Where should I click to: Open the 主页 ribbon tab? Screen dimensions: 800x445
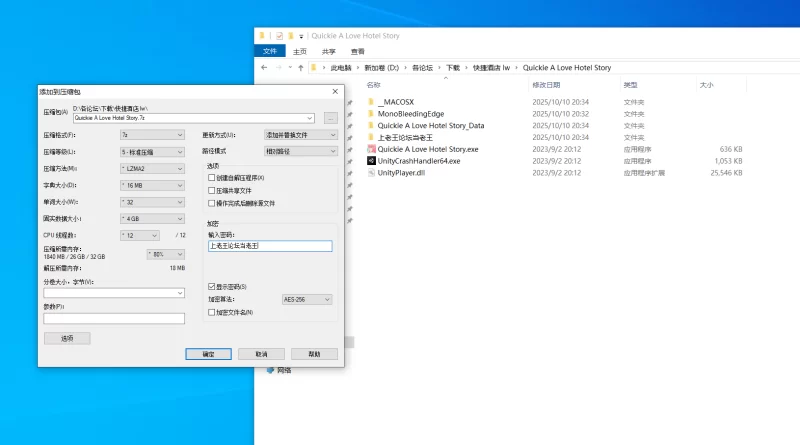pos(300,52)
